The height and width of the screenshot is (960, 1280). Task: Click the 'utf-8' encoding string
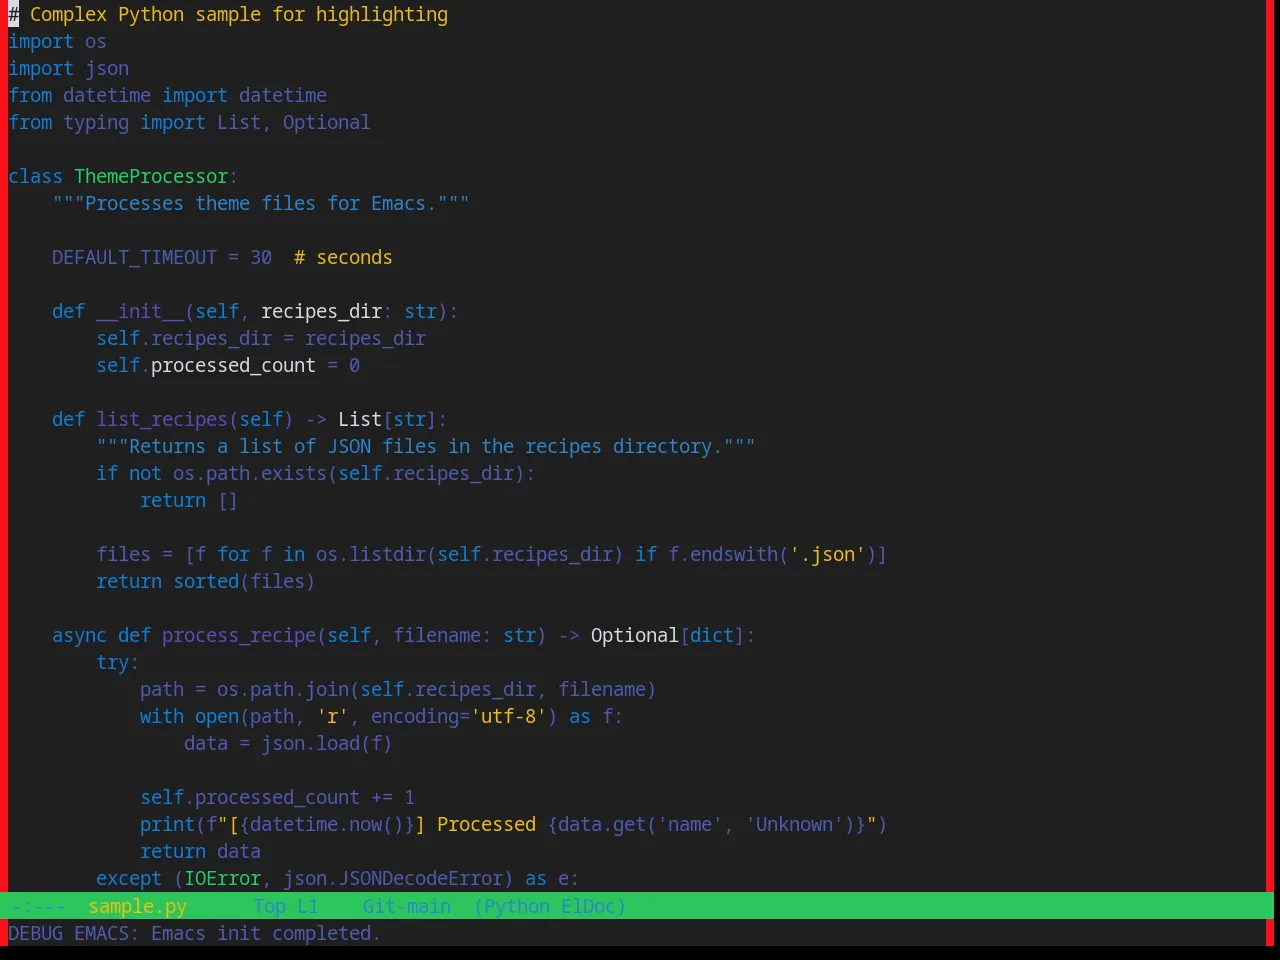point(508,716)
